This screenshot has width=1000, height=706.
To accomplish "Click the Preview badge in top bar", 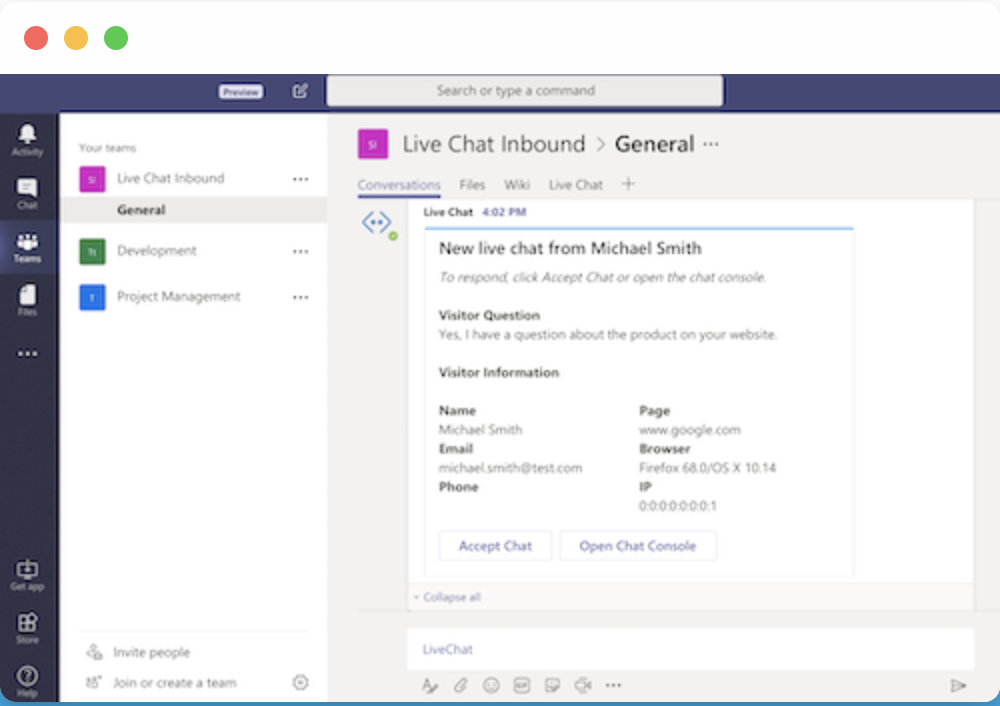I will pyautogui.click(x=241, y=92).
